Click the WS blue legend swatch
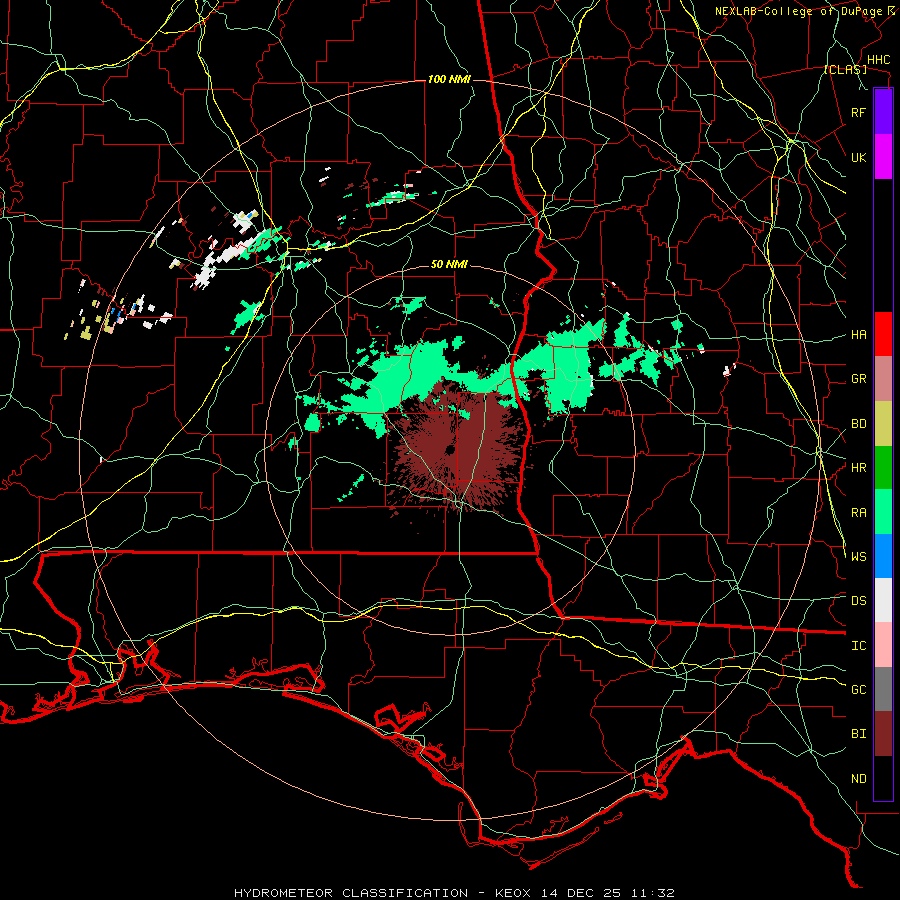The image size is (900, 900). pos(883,556)
